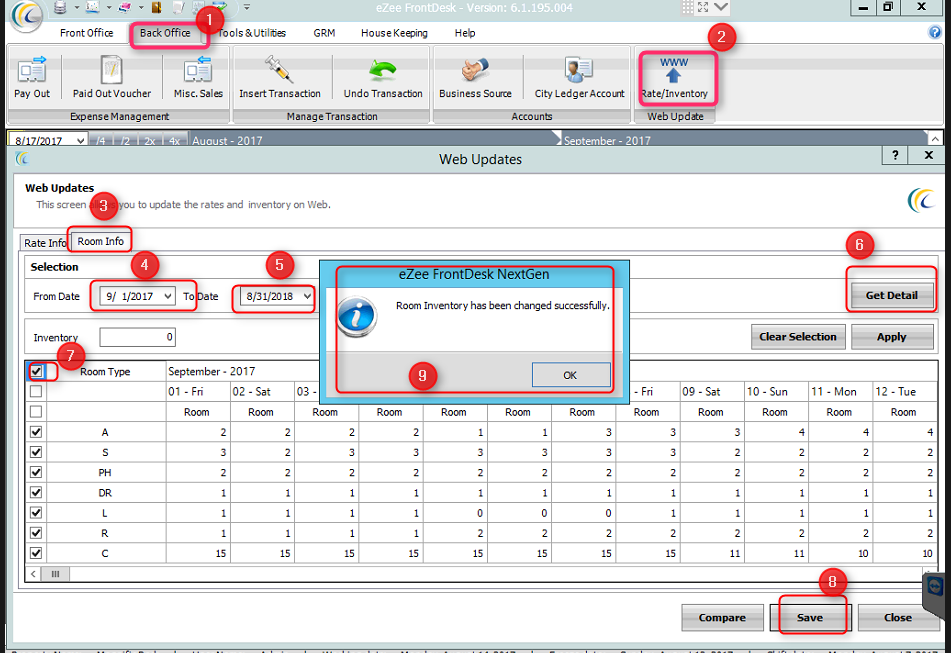Uncheck room type R checkbox
This screenshot has width=951, height=653.
(x=36, y=532)
